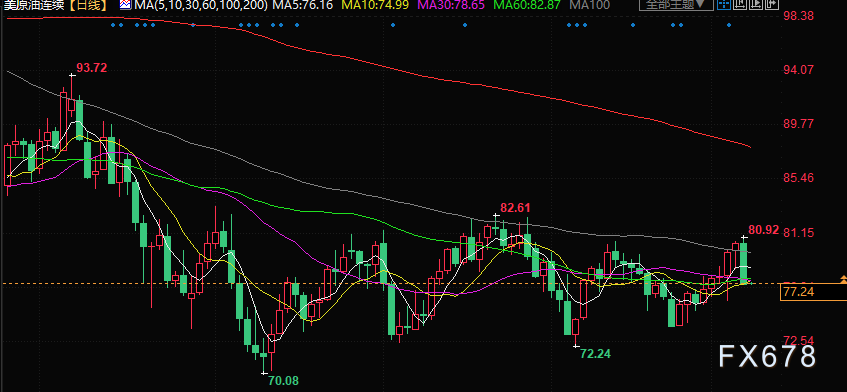Click the MA5:76.16 legend label
This screenshot has height=392, width=847.
(302, 5)
